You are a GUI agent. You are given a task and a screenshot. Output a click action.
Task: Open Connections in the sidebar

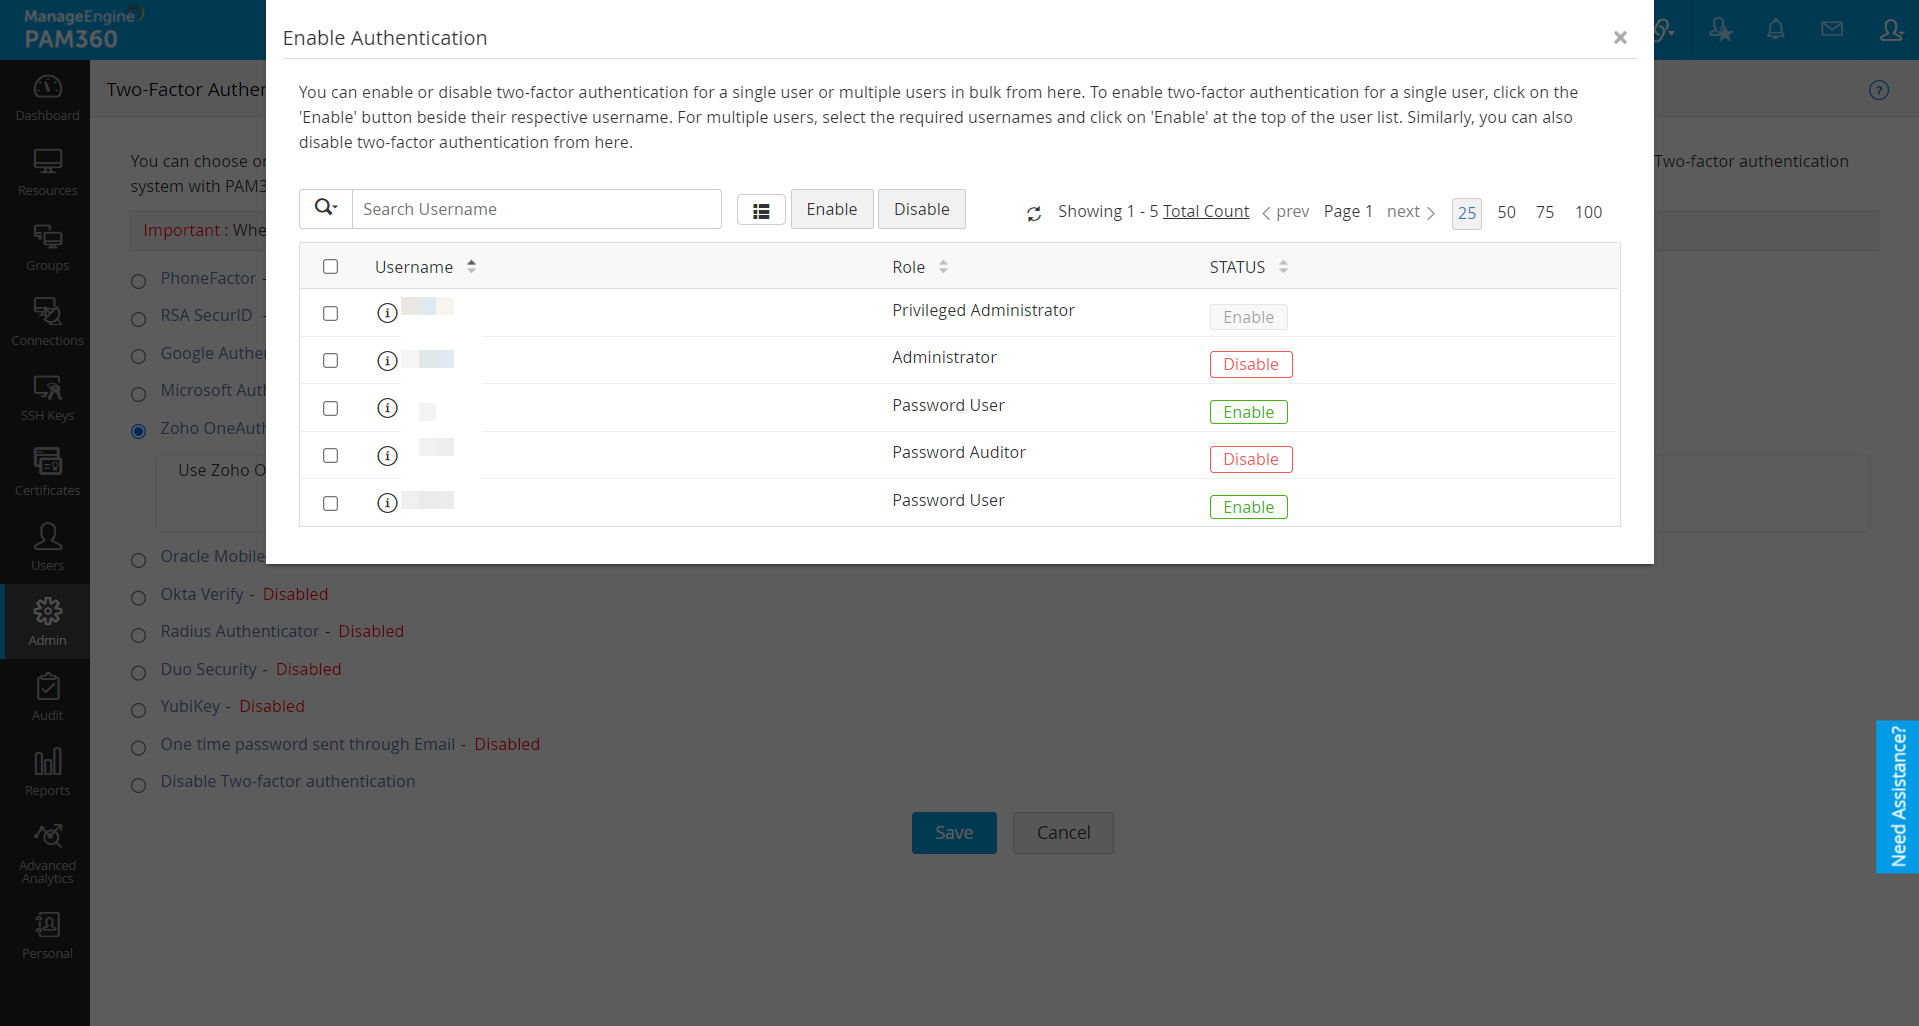pyautogui.click(x=47, y=323)
